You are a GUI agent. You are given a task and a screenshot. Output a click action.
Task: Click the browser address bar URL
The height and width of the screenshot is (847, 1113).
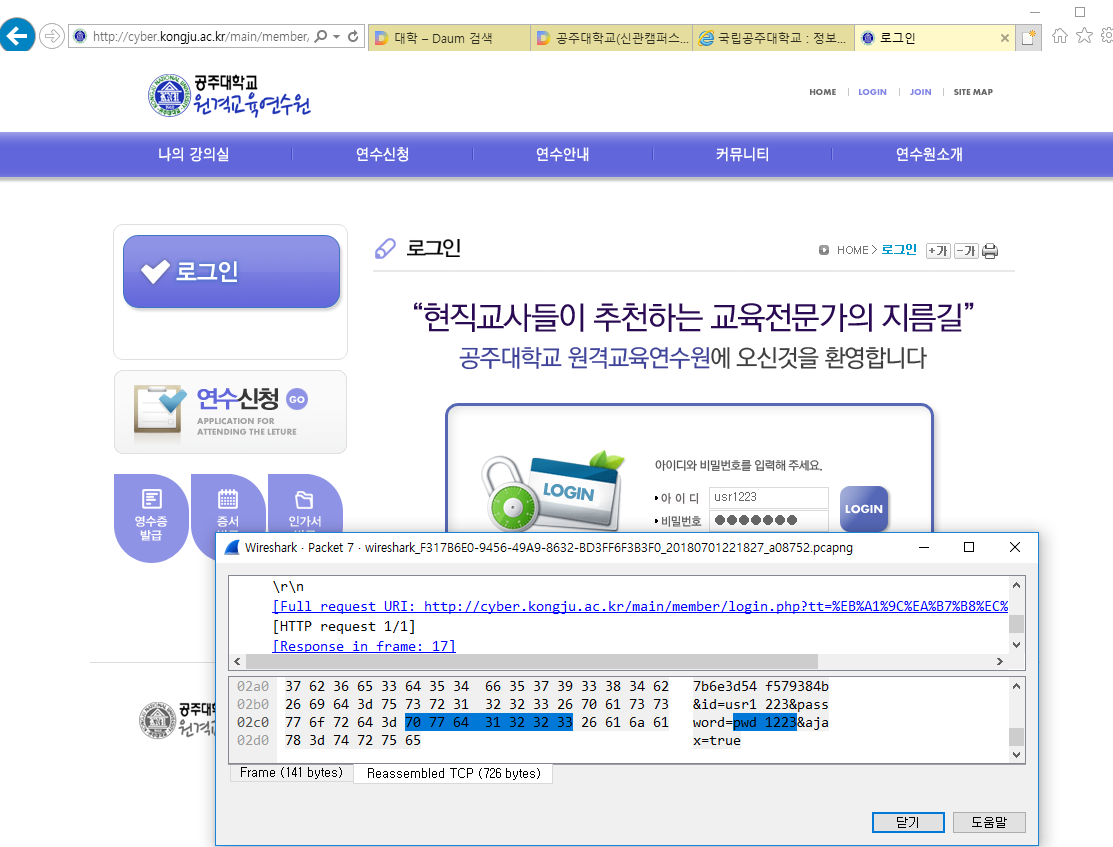tap(200, 36)
